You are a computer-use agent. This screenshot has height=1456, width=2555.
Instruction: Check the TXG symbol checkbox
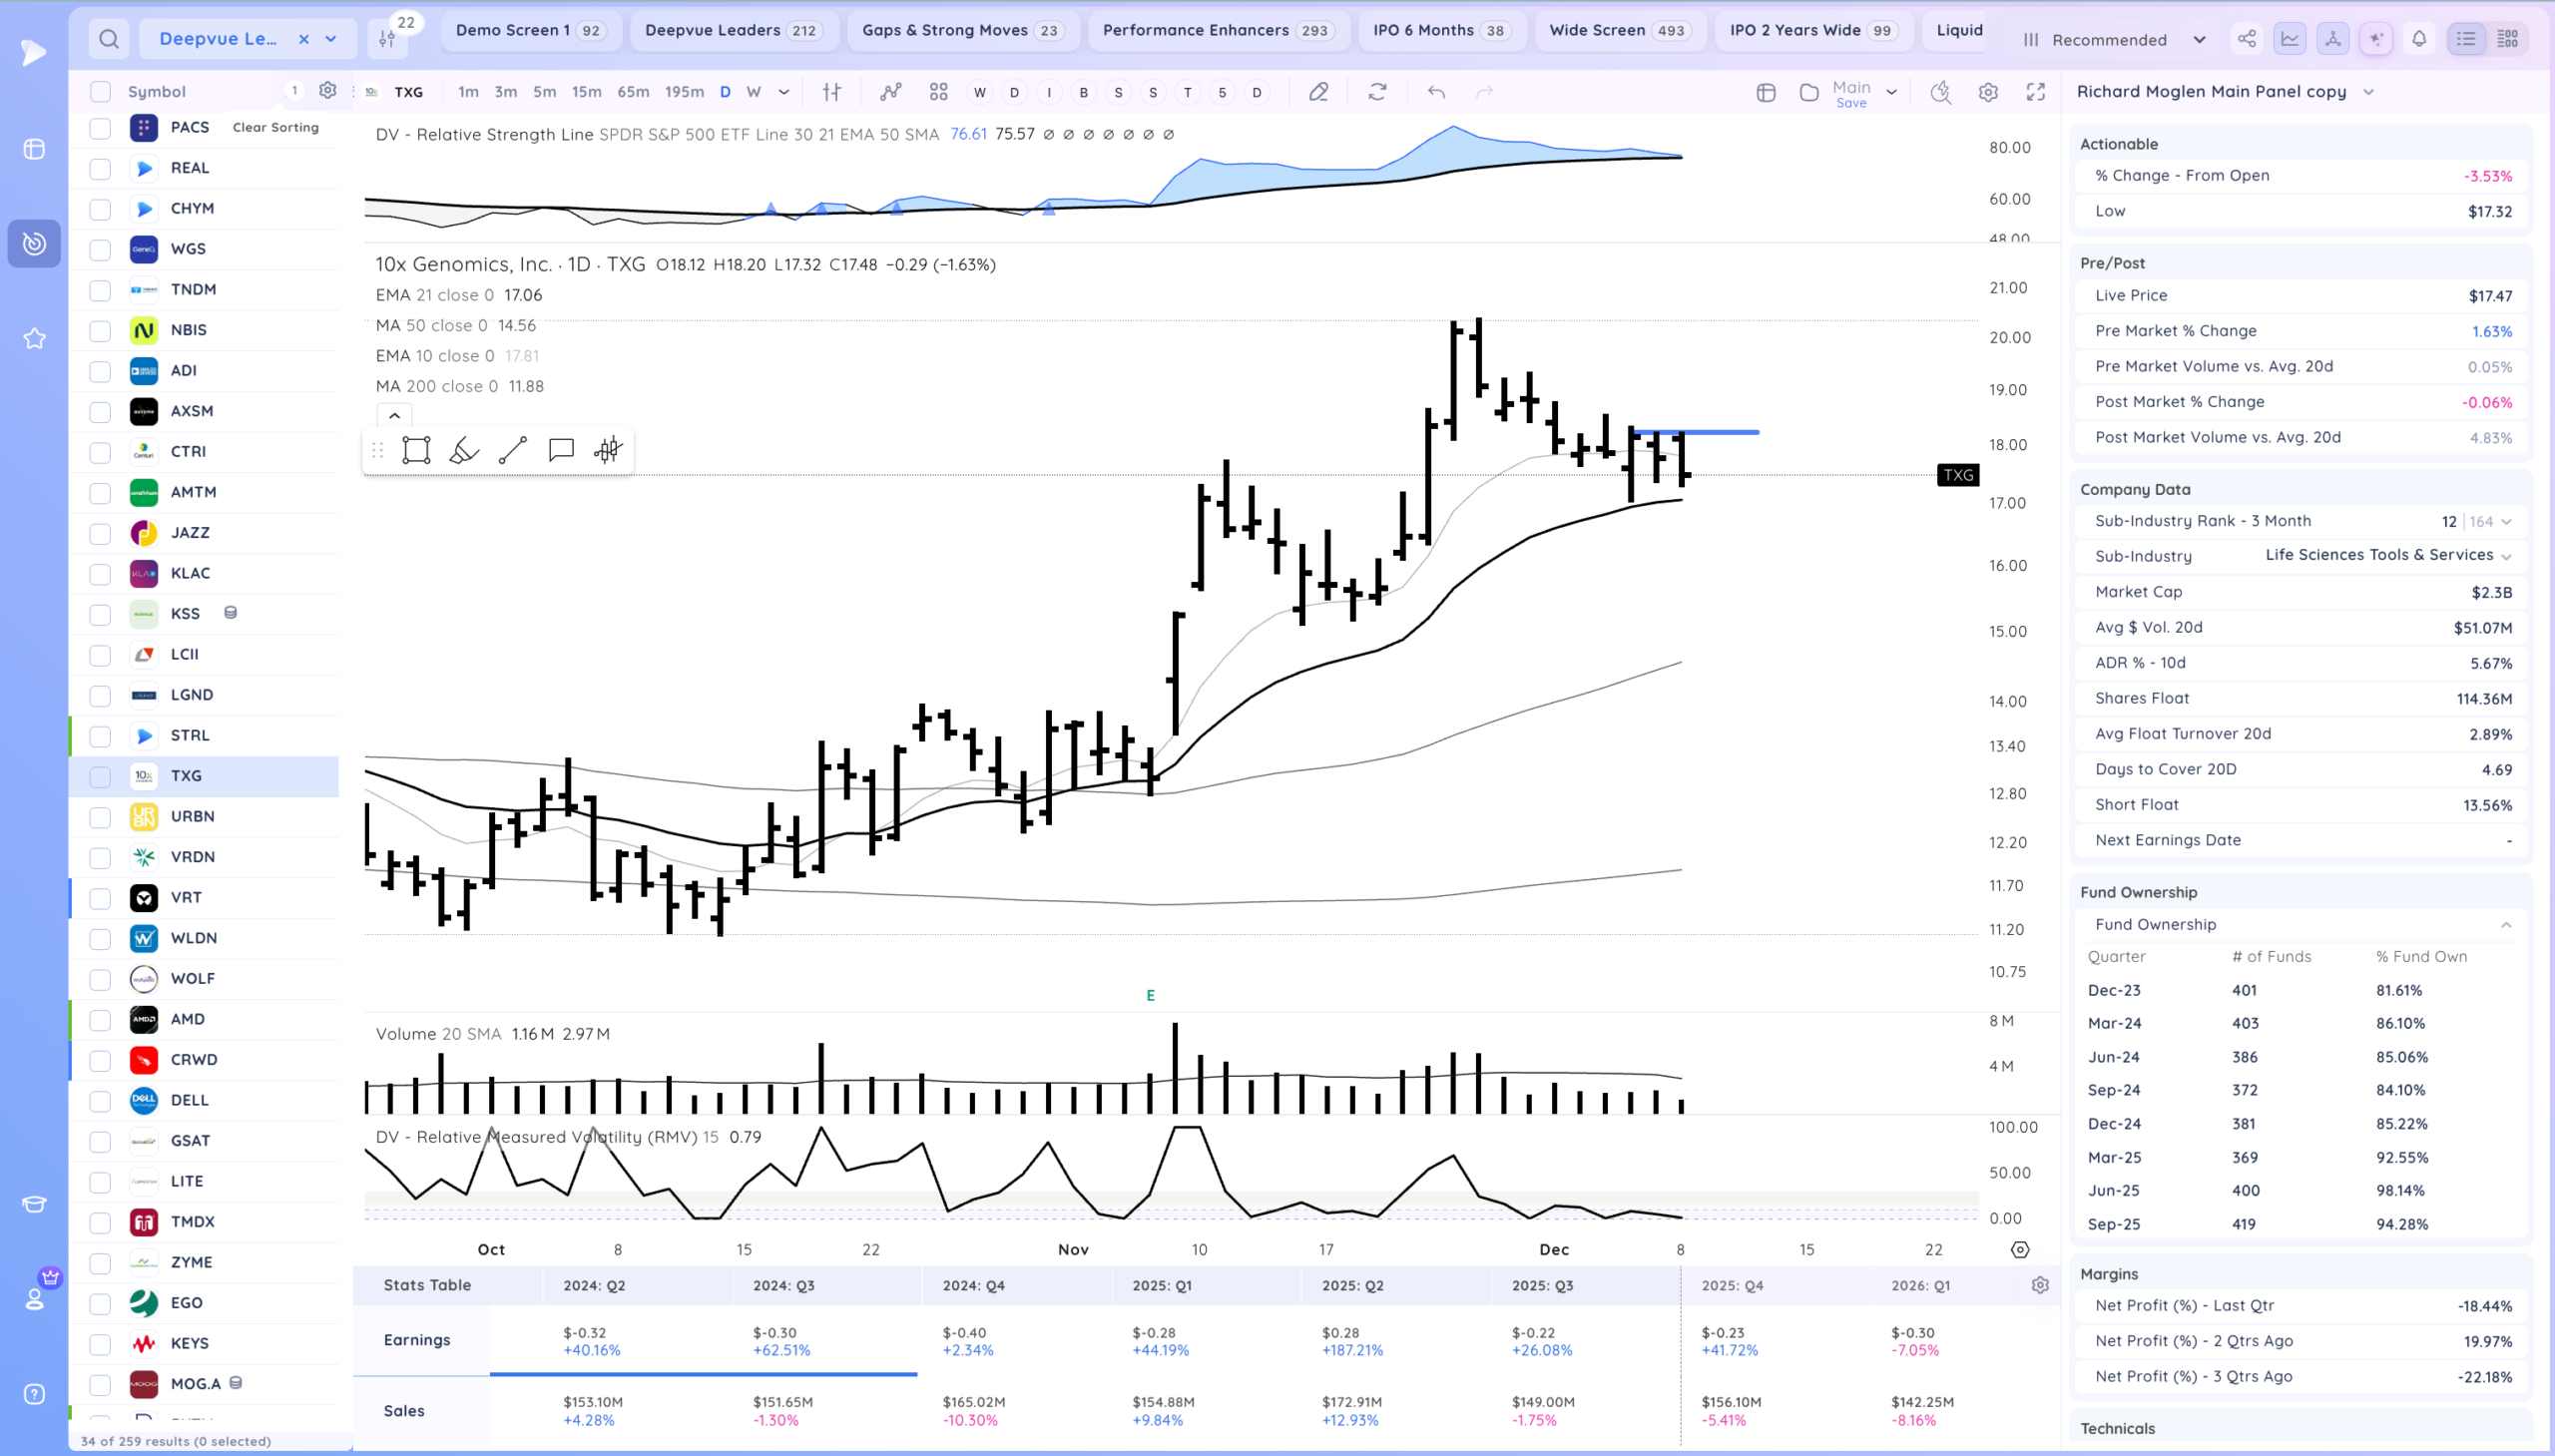pos(100,777)
